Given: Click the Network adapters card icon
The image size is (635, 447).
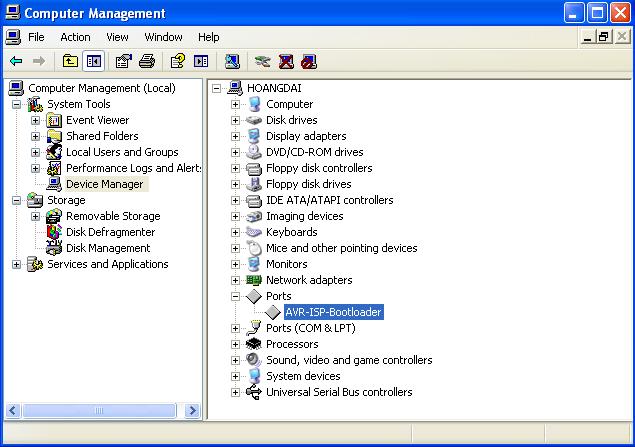Looking at the screenshot, I should click(254, 280).
